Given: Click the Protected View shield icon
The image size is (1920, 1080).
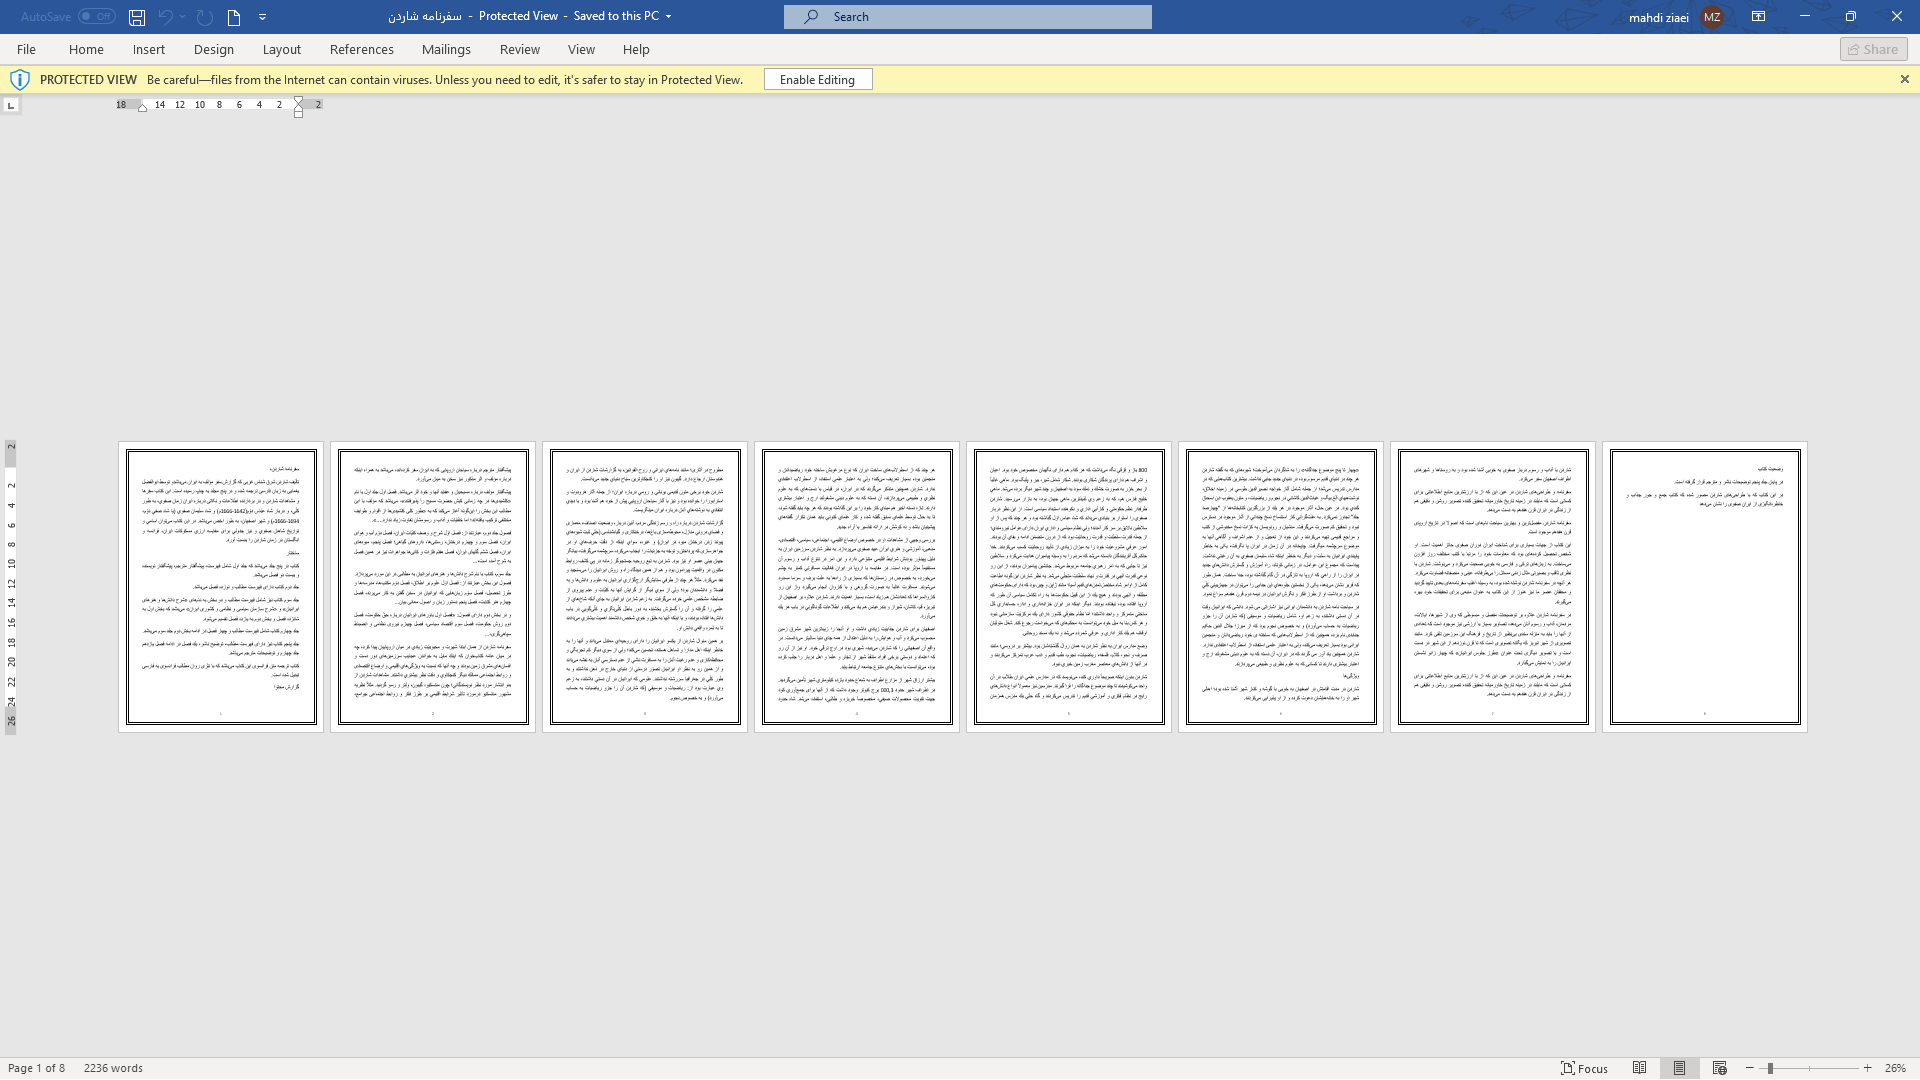Looking at the screenshot, I should [19, 80].
